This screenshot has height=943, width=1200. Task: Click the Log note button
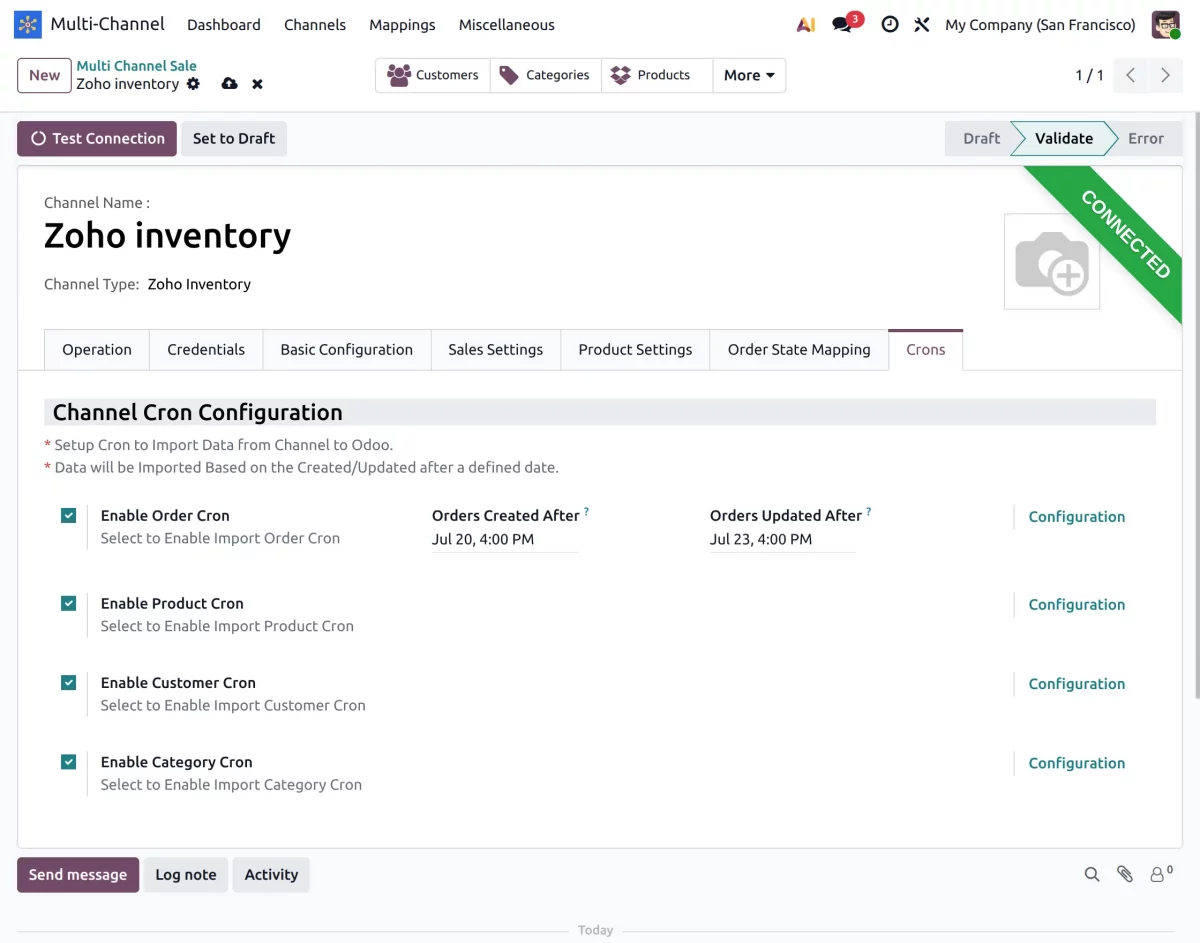(x=186, y=875)
